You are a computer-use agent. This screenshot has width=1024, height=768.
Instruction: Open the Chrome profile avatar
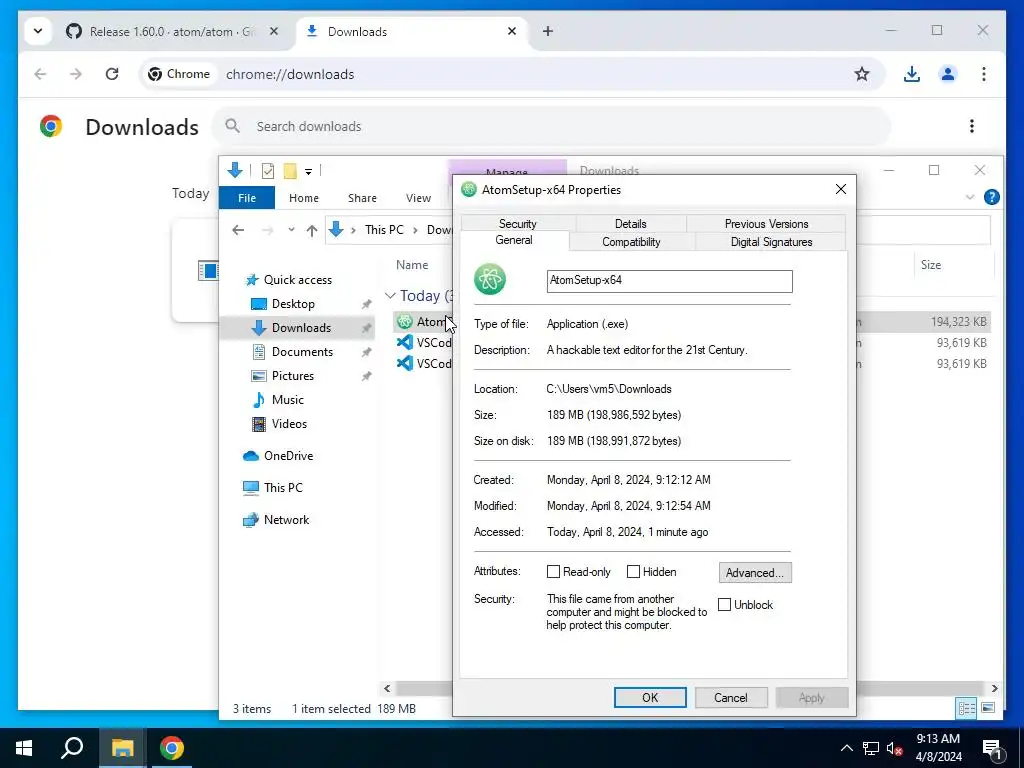(948, 74)
